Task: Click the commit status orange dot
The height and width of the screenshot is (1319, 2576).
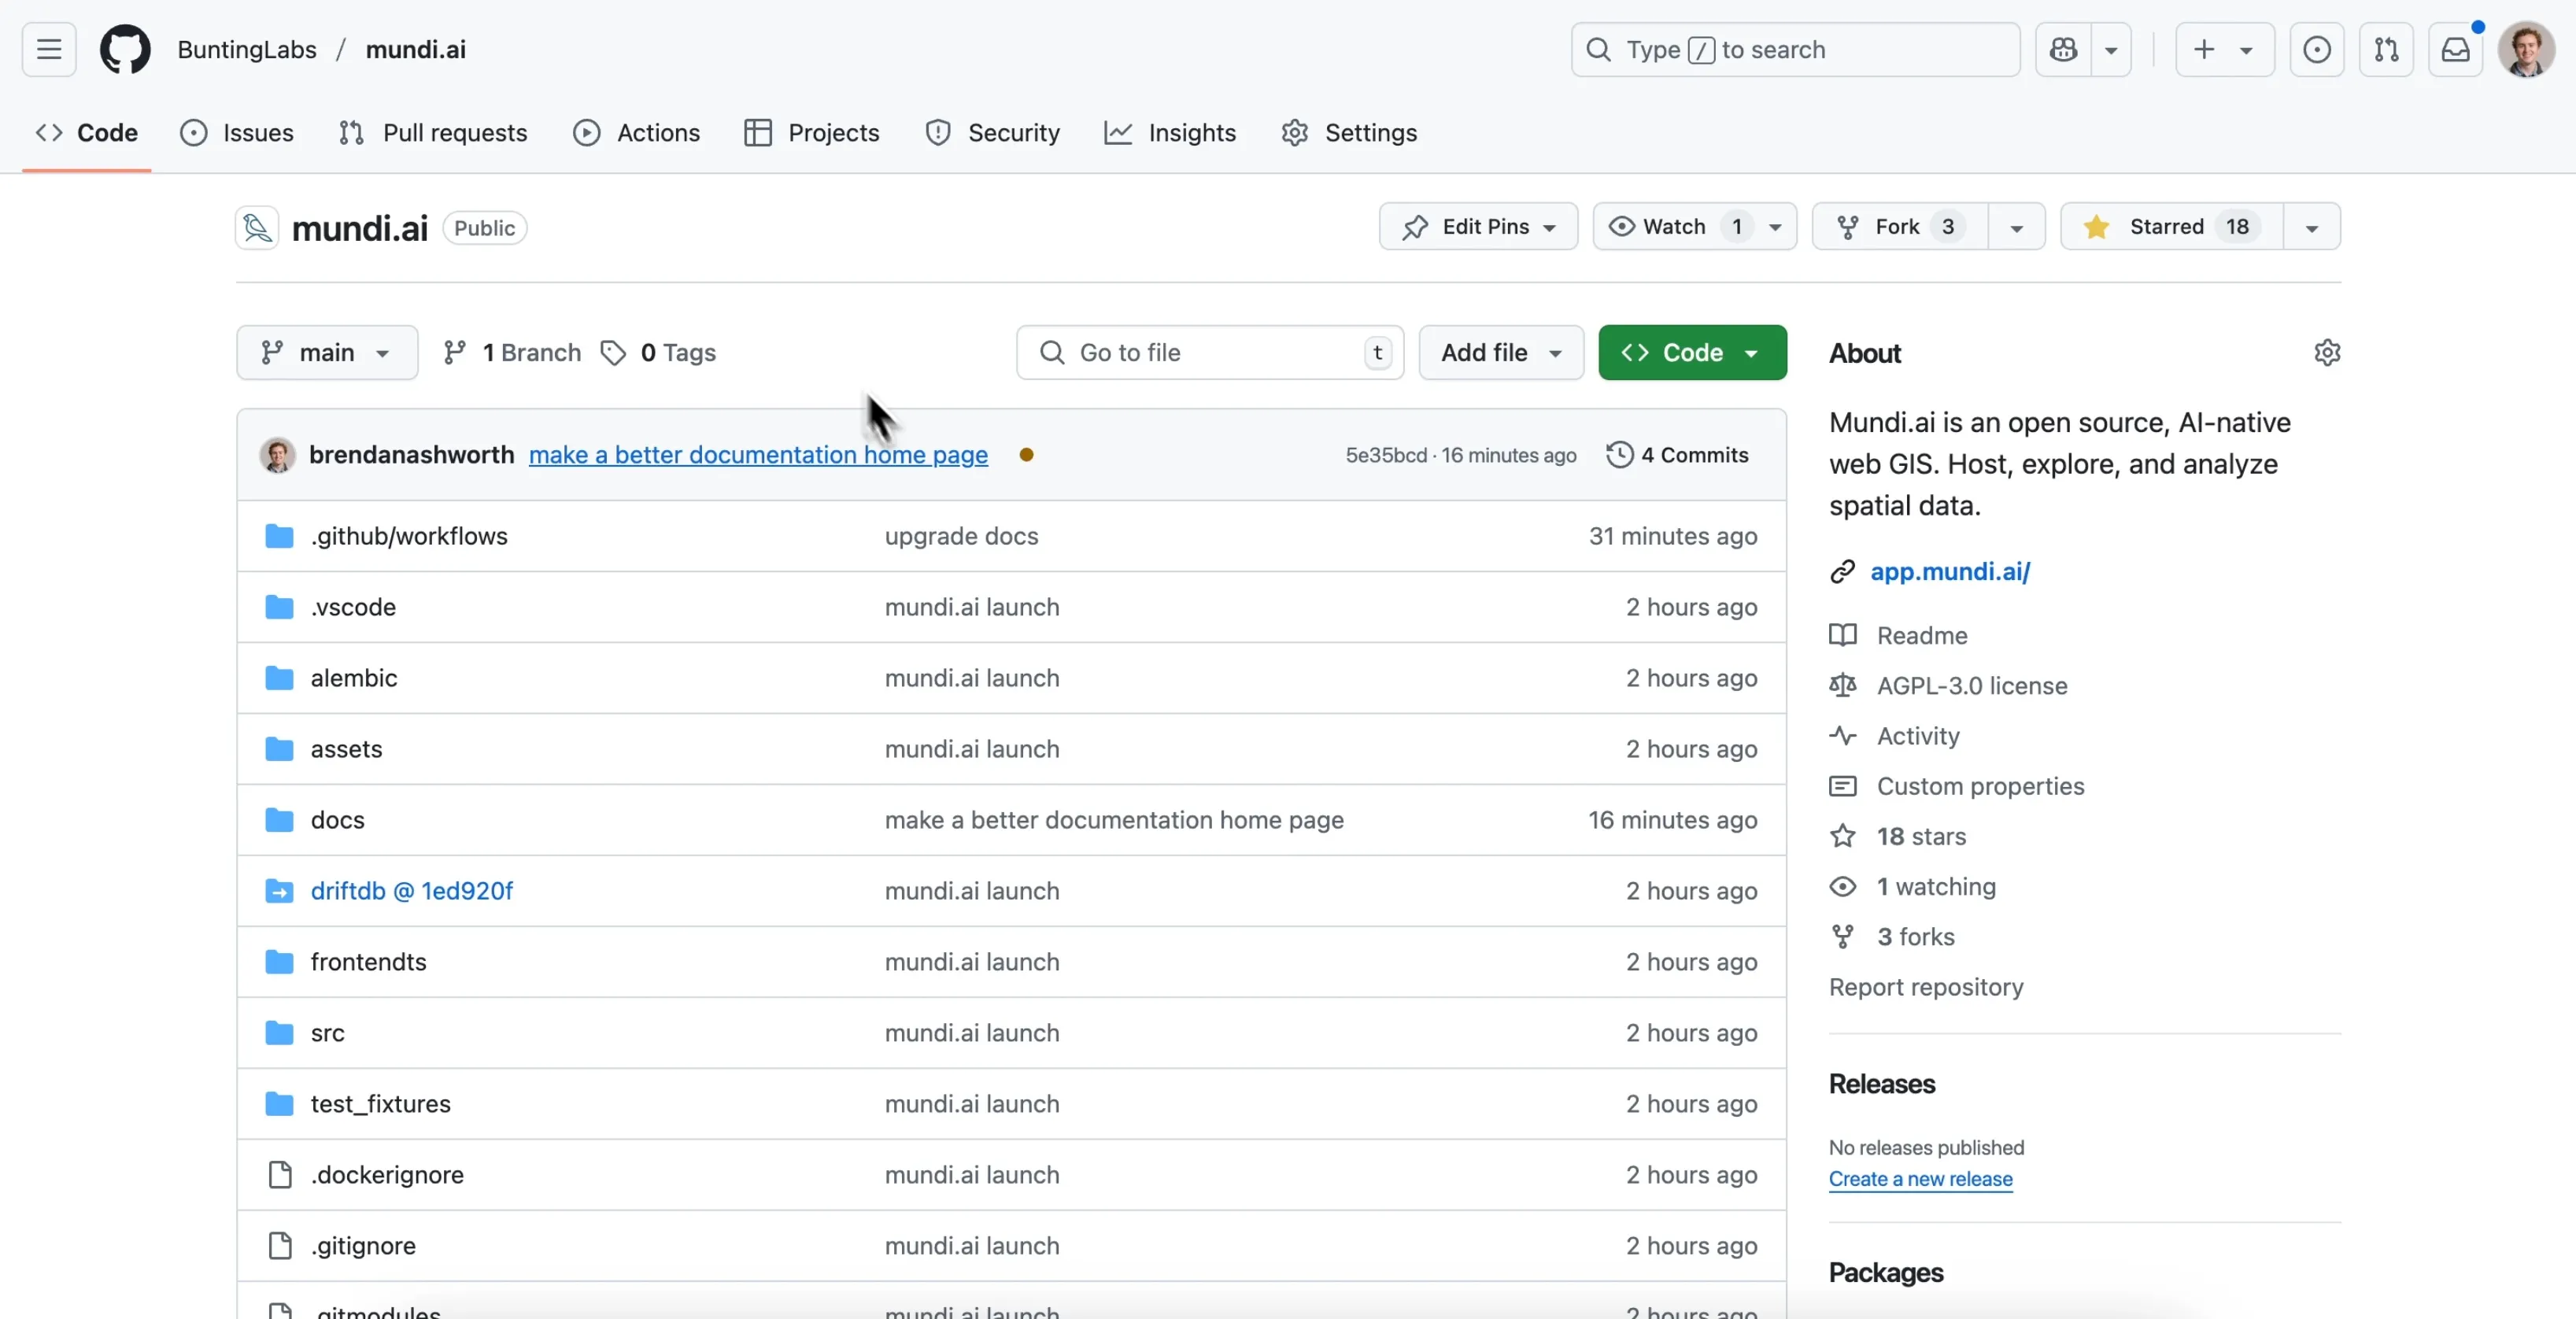Action: coord(1026,455)
